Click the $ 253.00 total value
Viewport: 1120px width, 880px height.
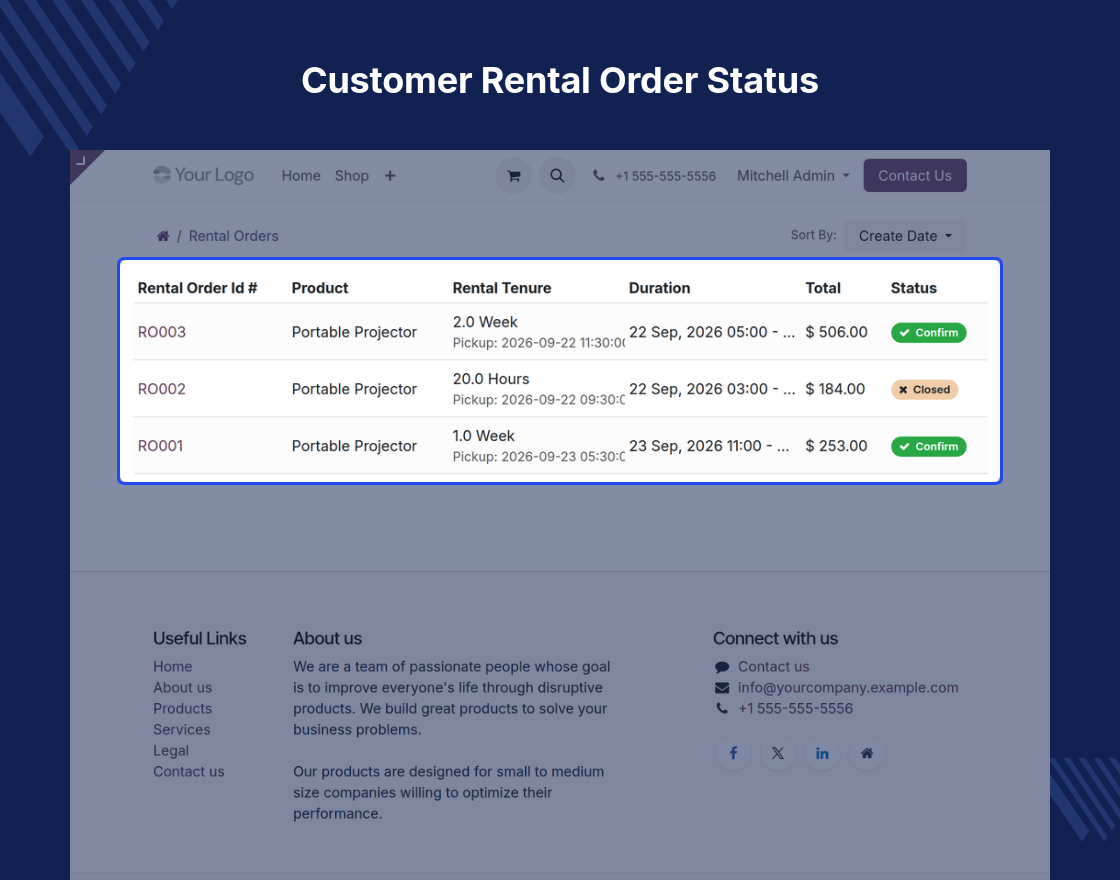tap(836, 446)
